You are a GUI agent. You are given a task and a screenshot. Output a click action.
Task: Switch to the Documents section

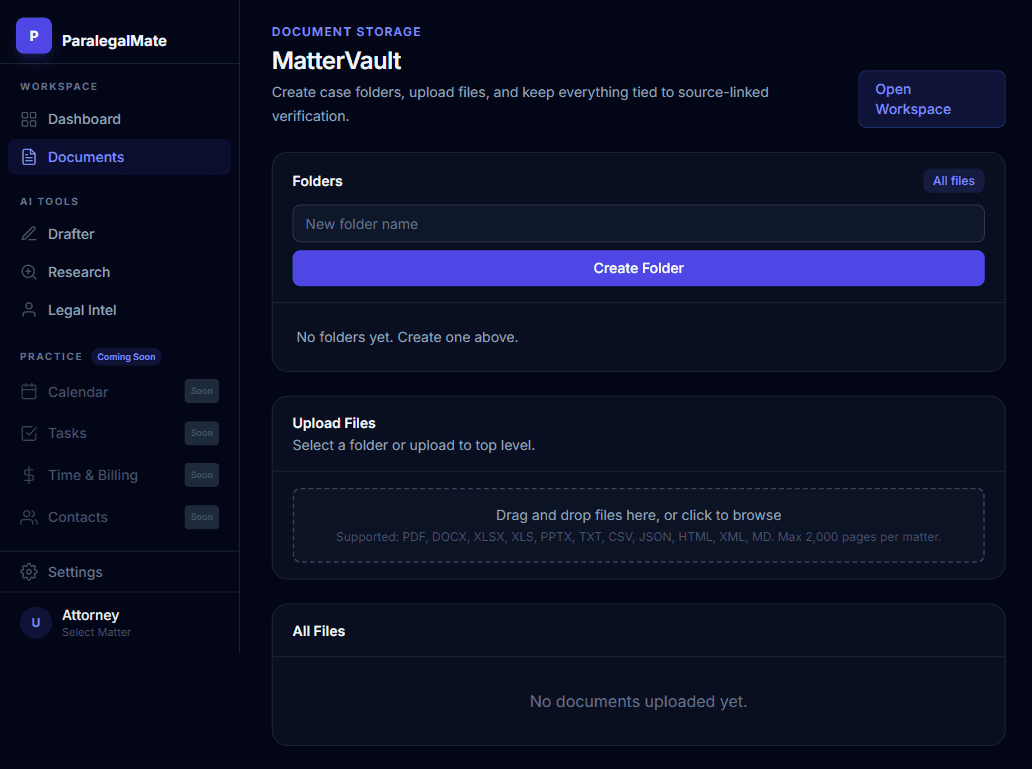pyautogui.click(x=88, y=156)
